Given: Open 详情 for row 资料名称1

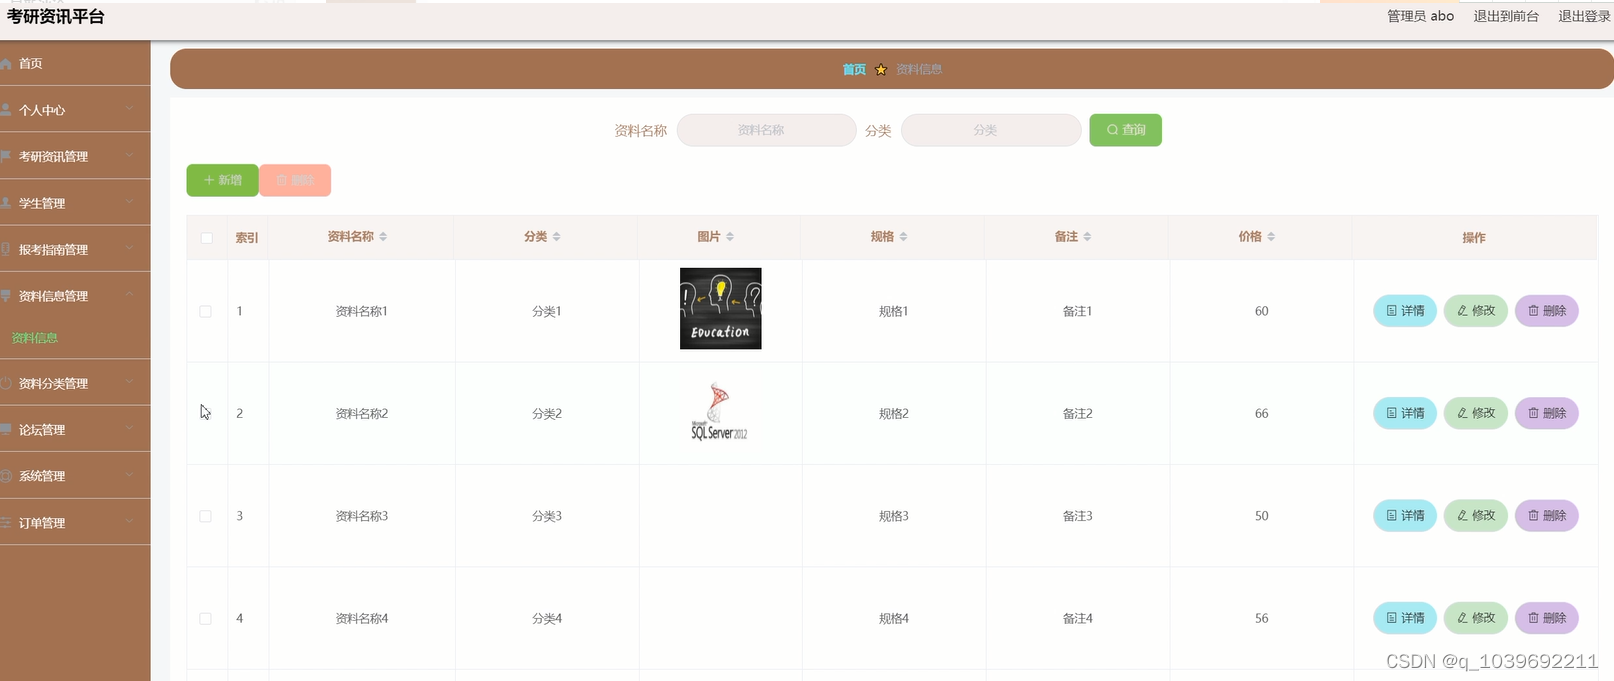Looking at the screenshot, I should pyautogui.click(x=1405, y=311).
